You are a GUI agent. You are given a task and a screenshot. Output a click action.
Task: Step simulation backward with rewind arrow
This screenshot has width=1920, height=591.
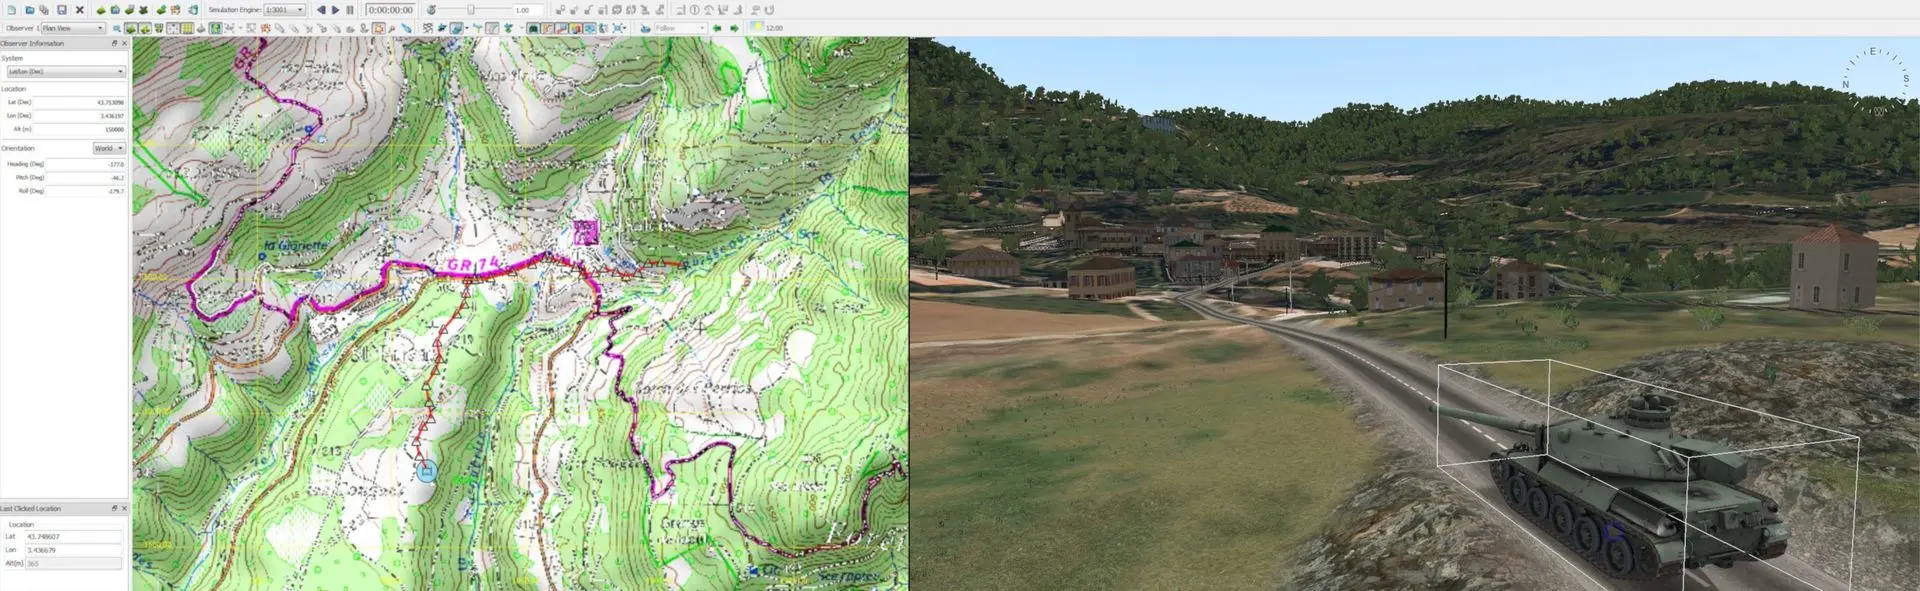click(x=321, y=10)
